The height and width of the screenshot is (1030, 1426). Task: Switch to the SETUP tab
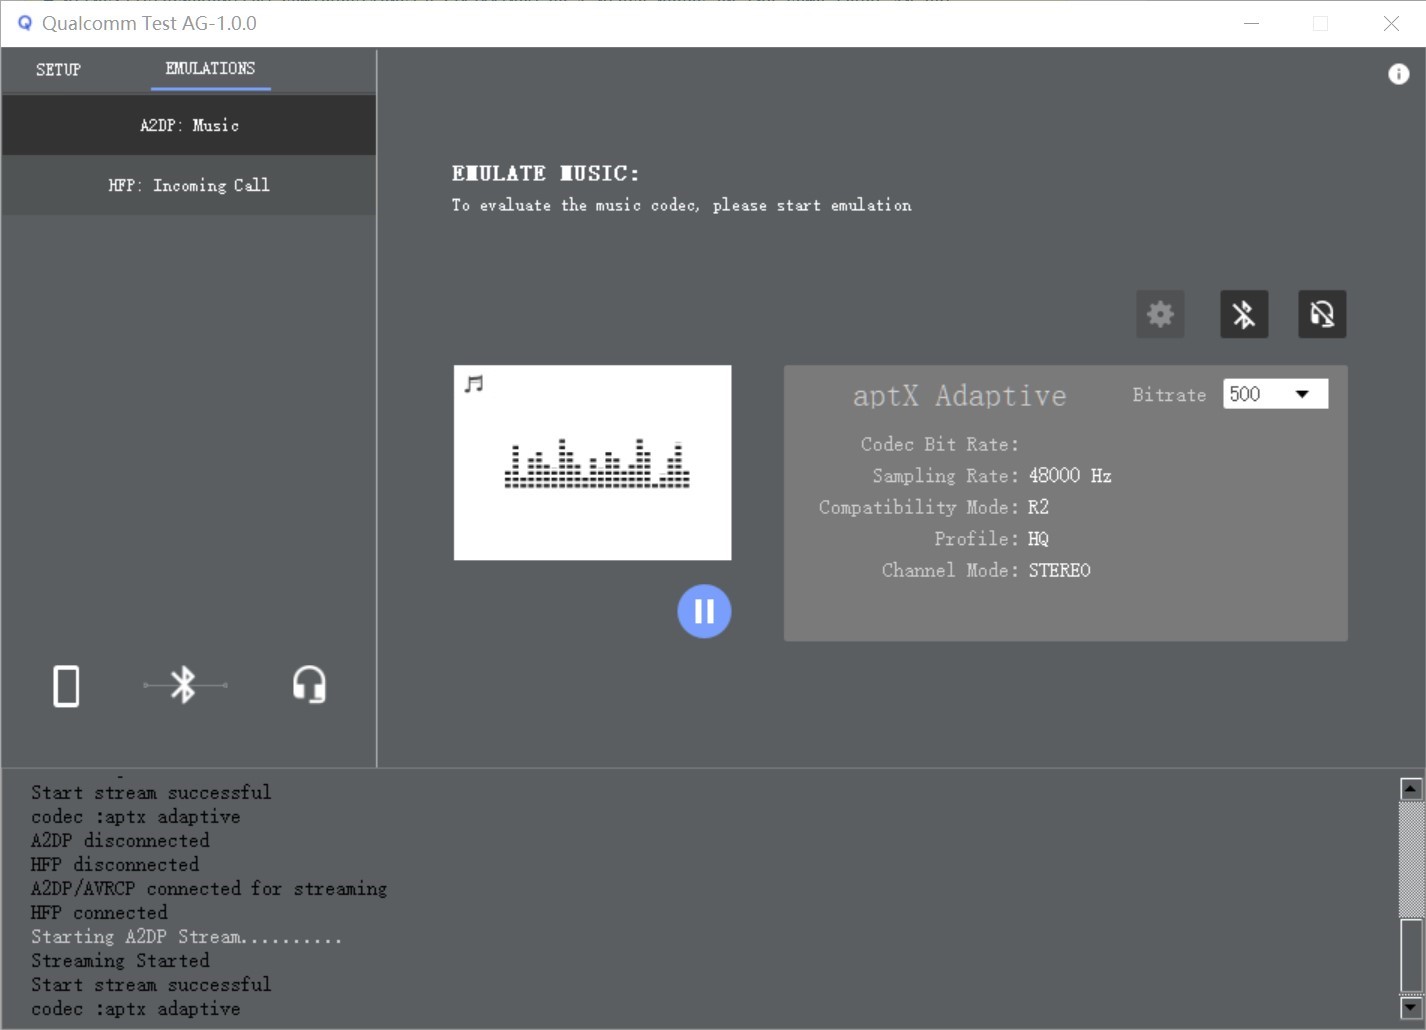click(x=58, y=69)
